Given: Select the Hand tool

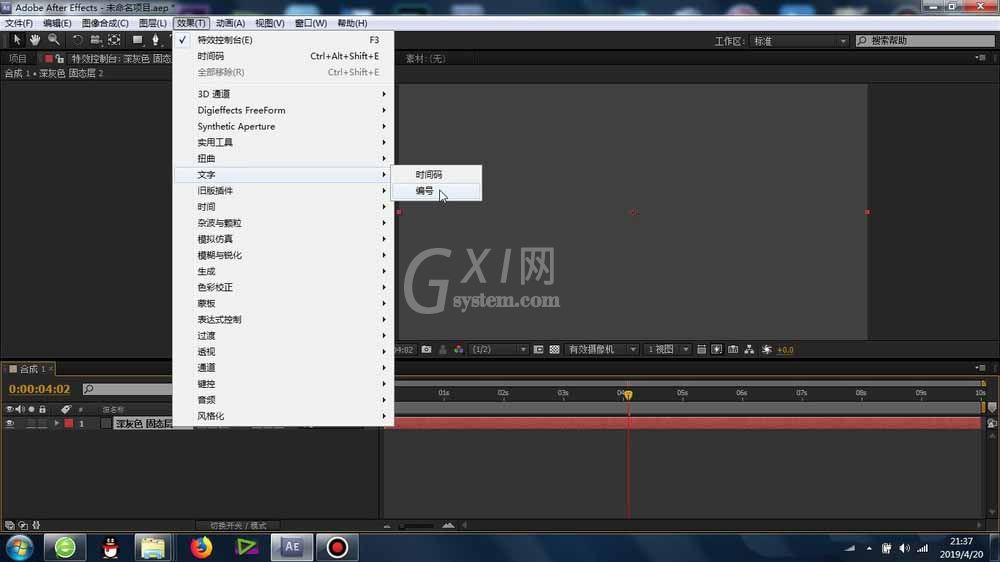Looking at the screenshot, I should click(x=34, y=40).
